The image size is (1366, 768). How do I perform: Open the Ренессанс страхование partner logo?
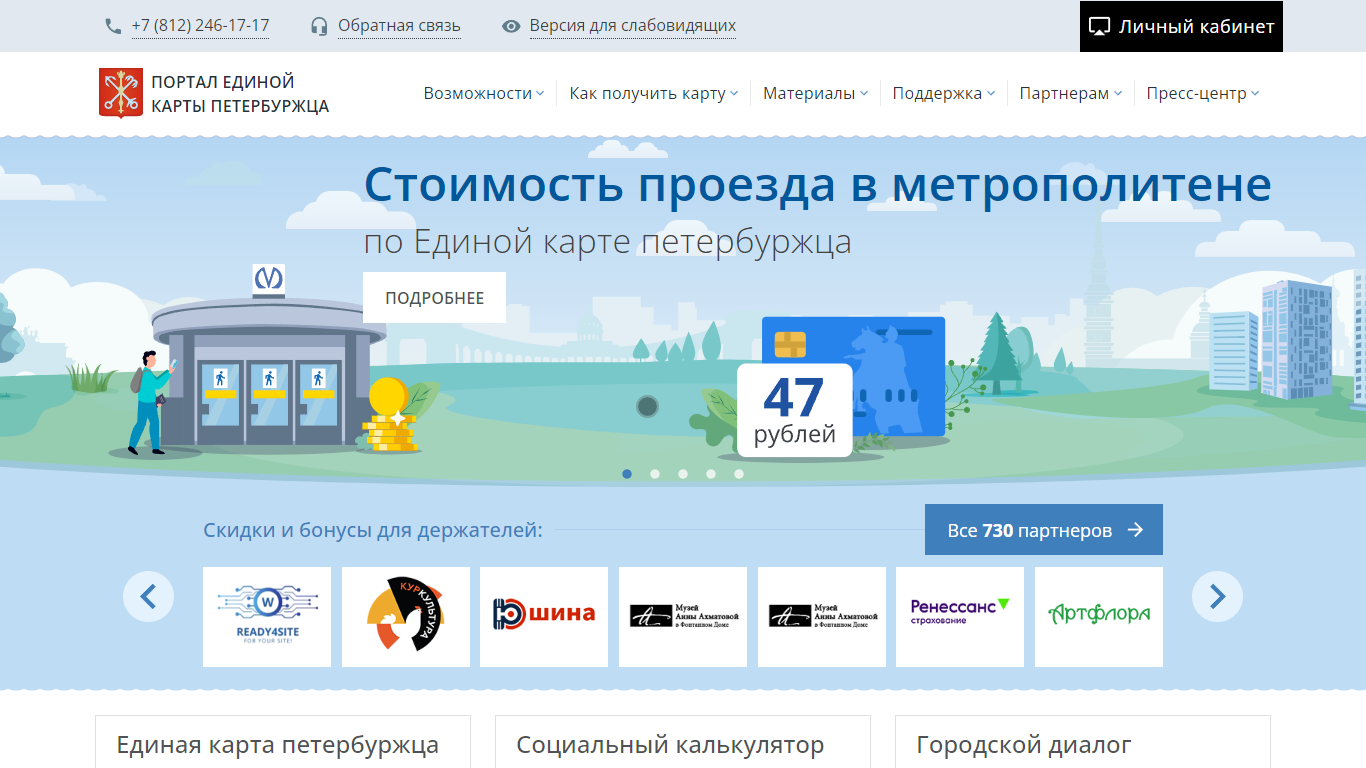click(960, 617)
